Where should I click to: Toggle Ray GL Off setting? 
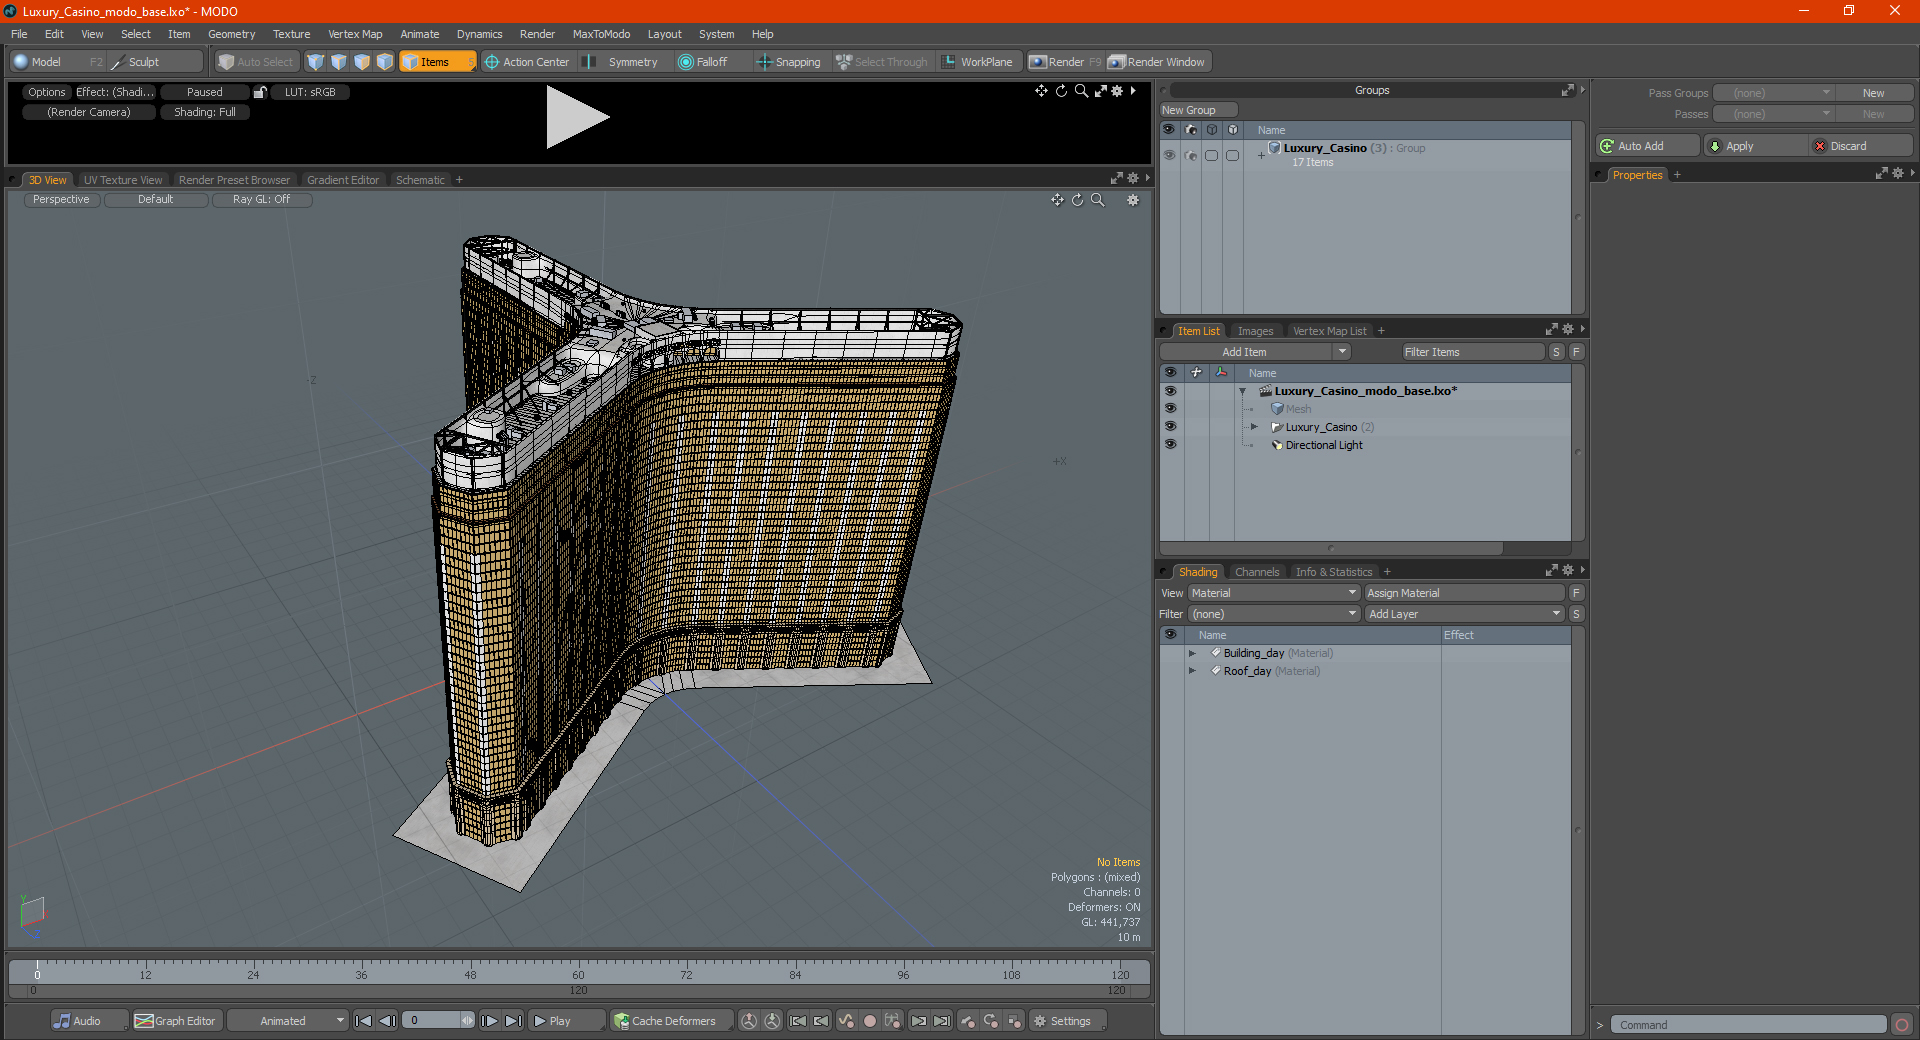click(x=262, y=200)
